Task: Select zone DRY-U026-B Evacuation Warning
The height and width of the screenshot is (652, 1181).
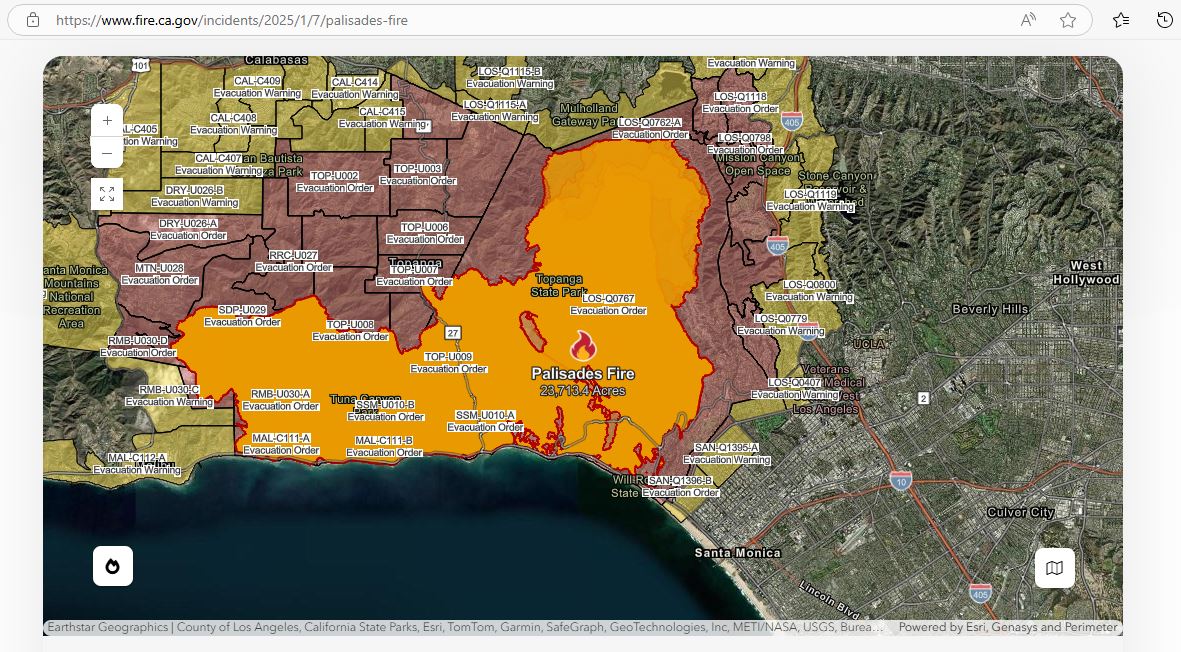Action: click(x=194, y=197)
